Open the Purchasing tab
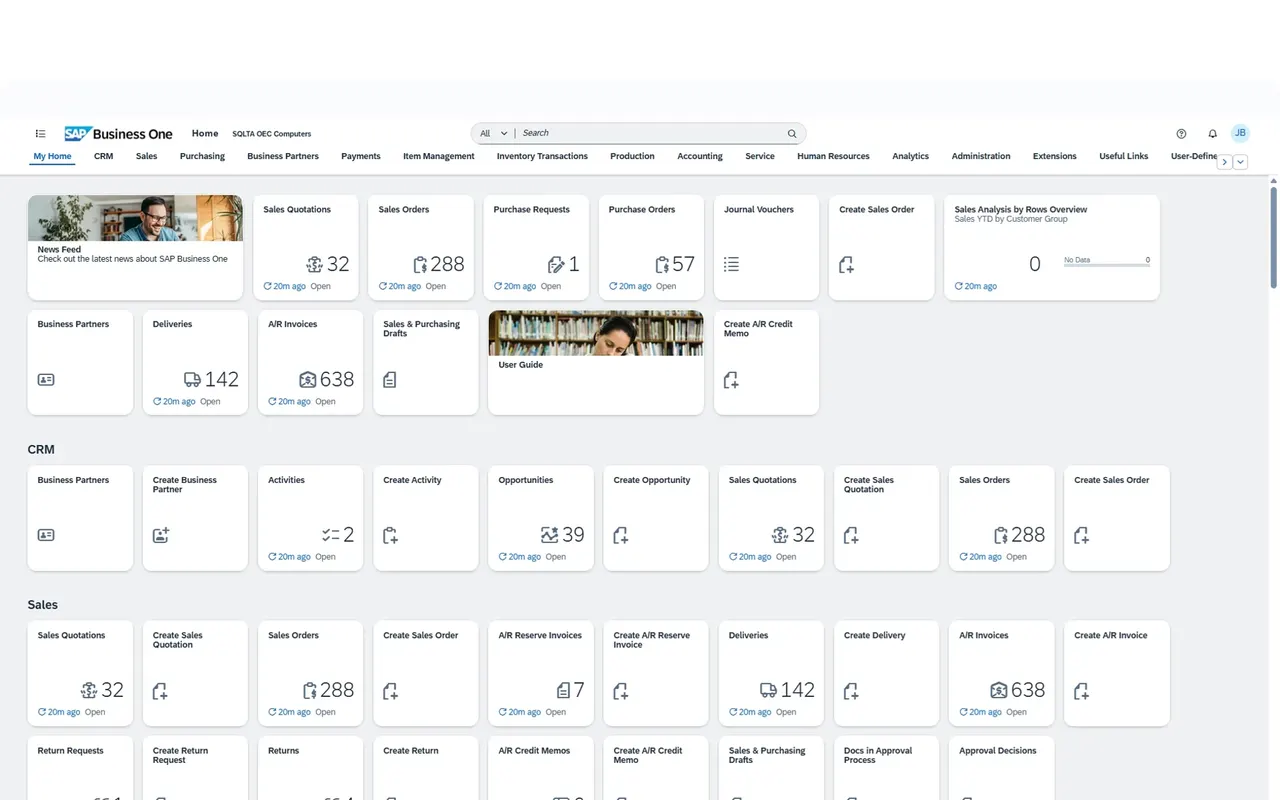This screenshot has width=1280, height=800. [x=202, y=156]
